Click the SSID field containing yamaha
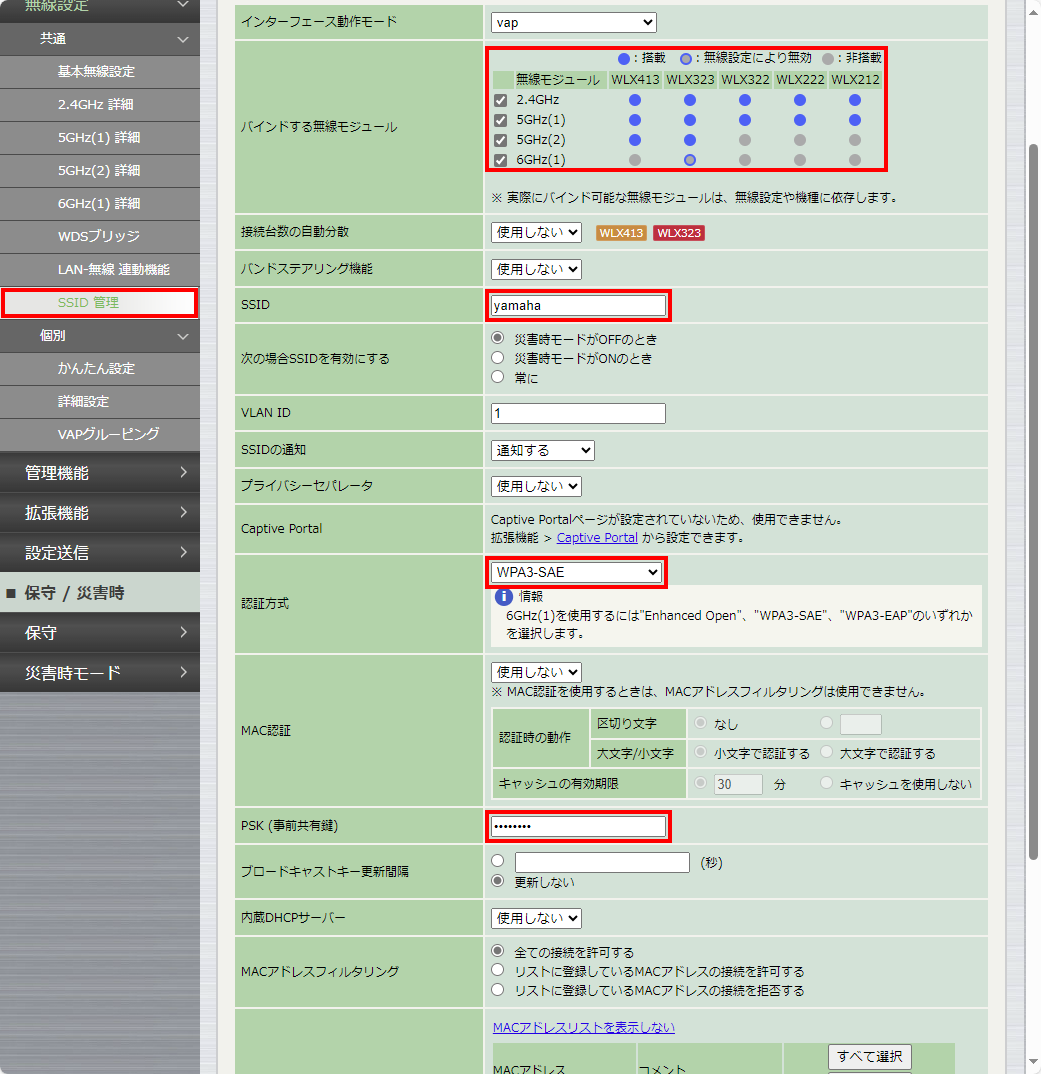Screen dimensions: 1041x1074 (x=578, y=305)
